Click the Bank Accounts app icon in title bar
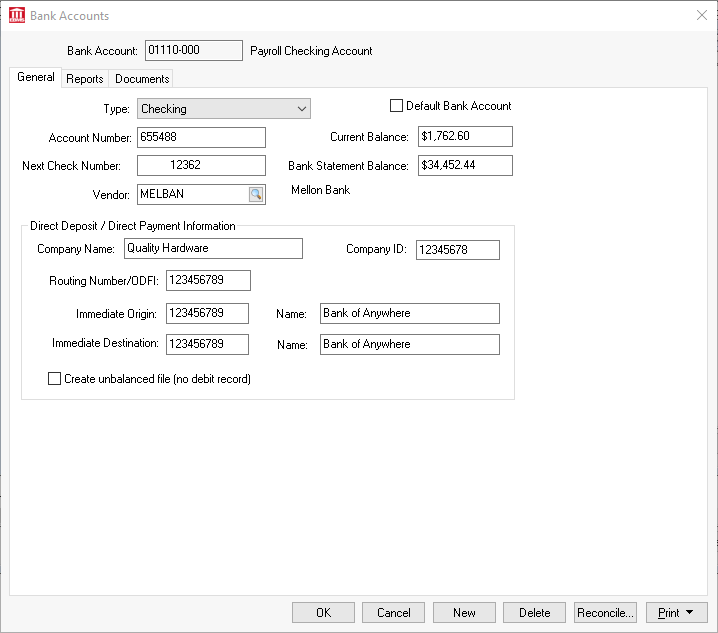 17,15
